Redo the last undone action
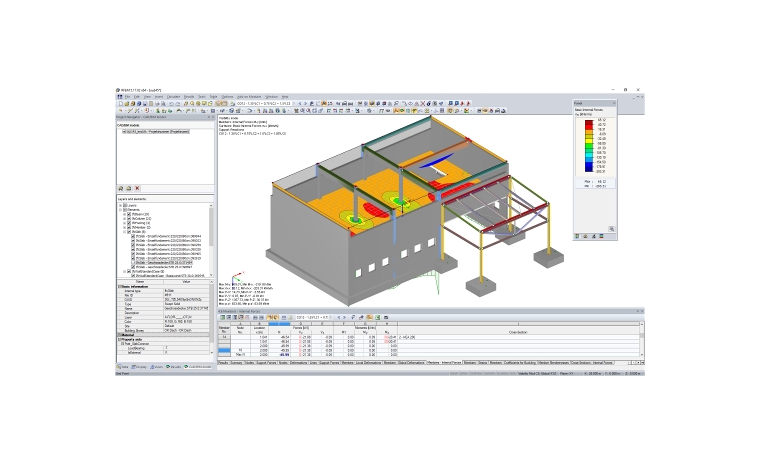 point(177,103)
